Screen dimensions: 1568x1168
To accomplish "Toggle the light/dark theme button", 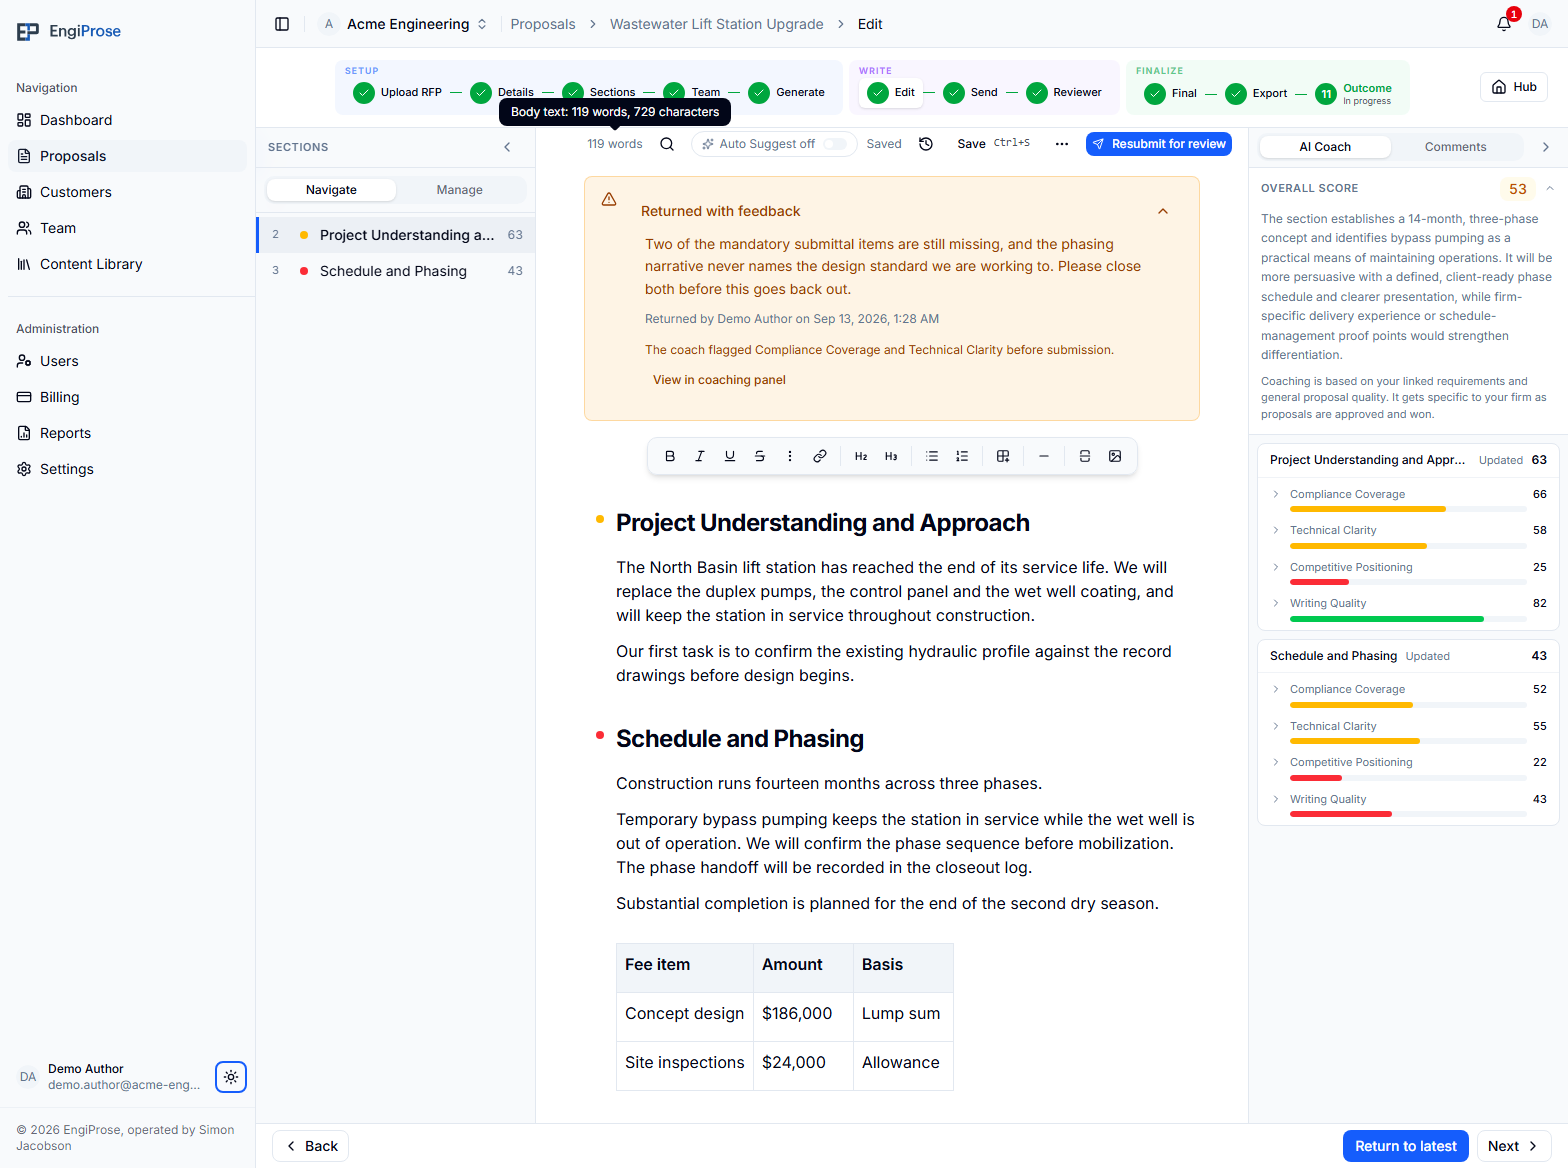I will coord(231,1077).
